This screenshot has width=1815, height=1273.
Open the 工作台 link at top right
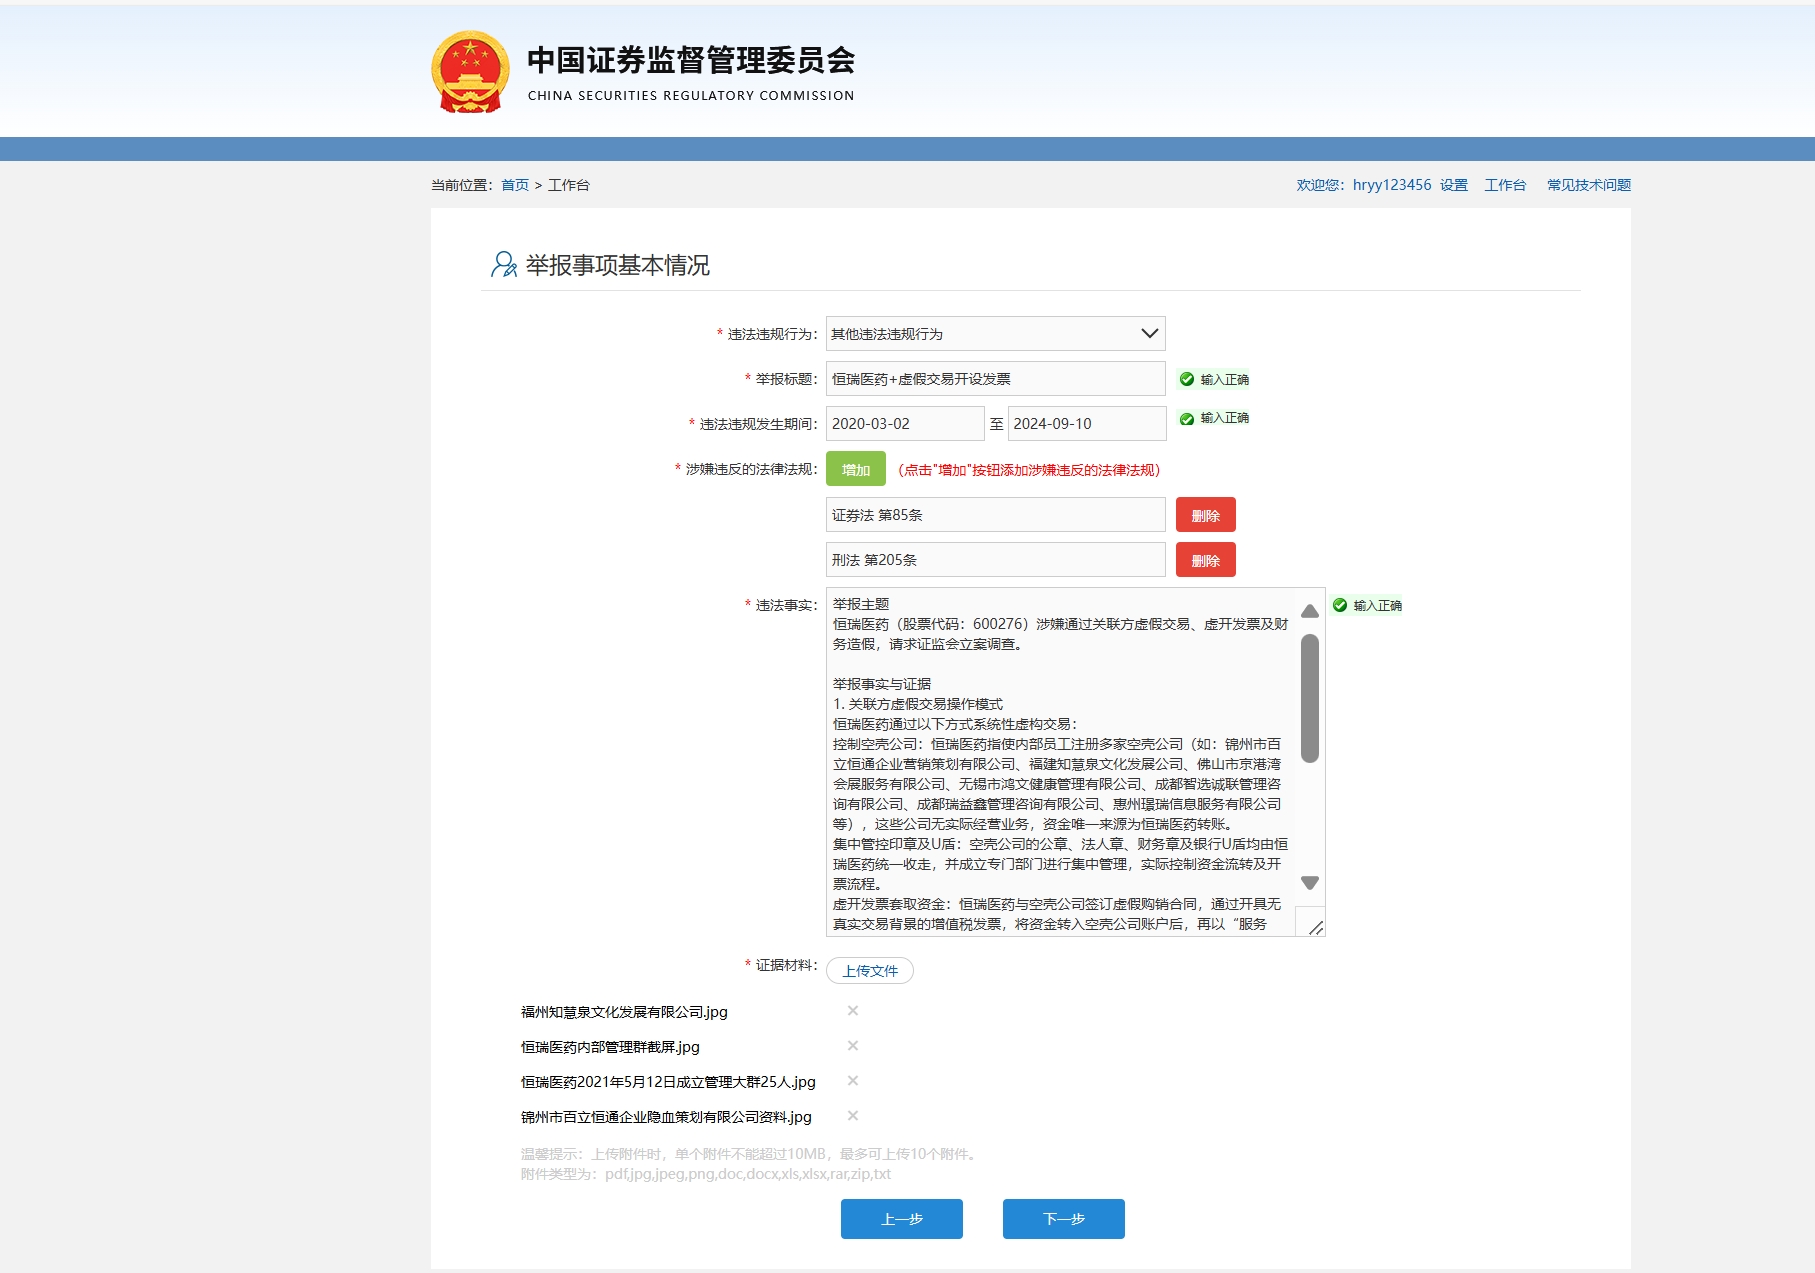[x=1505, y=185]
